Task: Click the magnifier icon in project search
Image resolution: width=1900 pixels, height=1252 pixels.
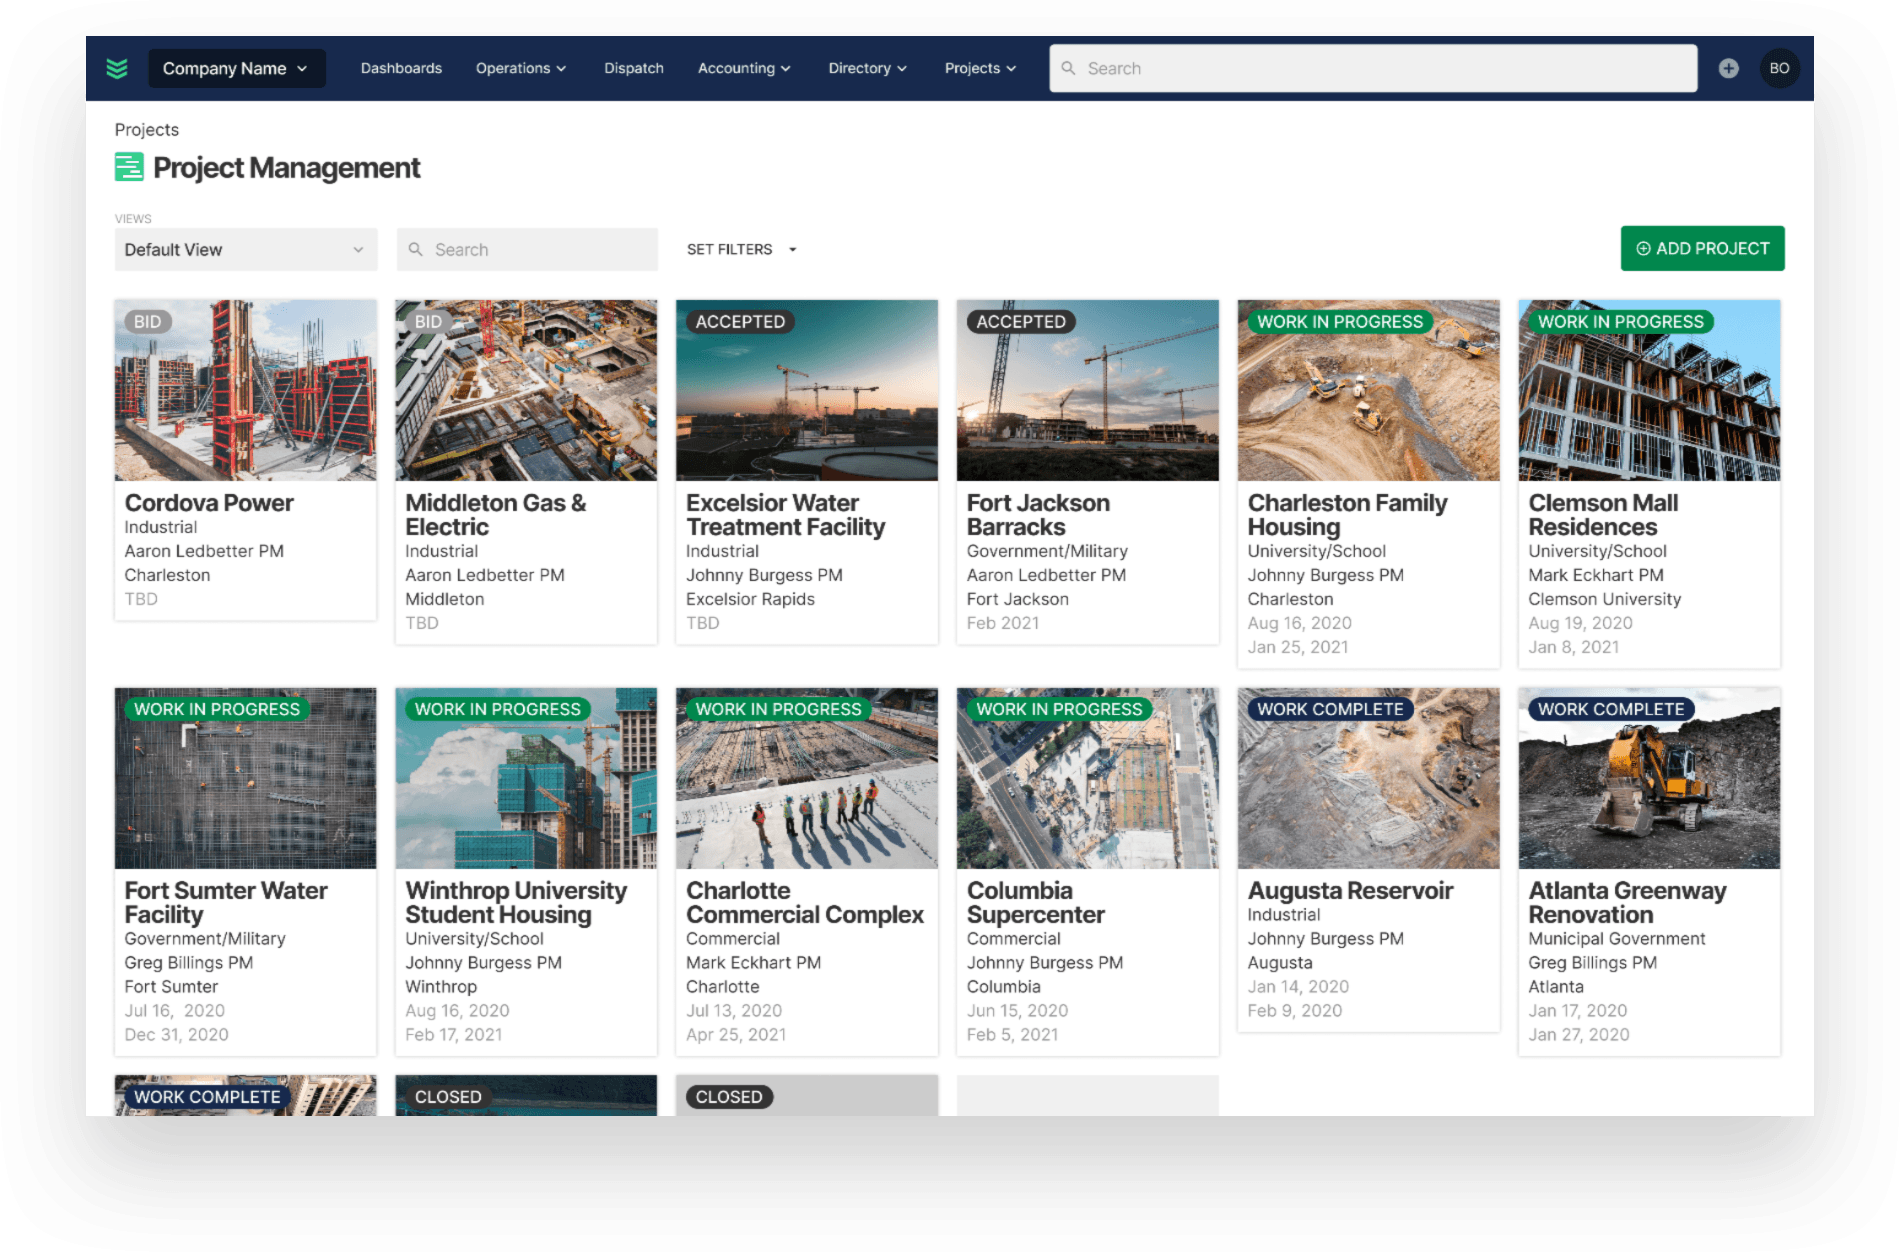Action: click(x=416, y=249)
